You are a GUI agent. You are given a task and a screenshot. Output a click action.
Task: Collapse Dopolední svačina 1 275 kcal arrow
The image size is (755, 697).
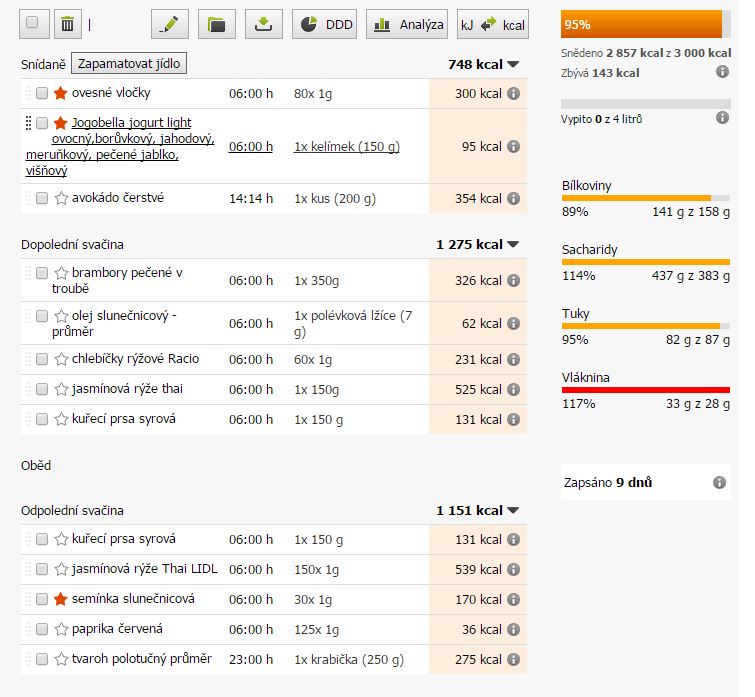(x=513, y=244)
